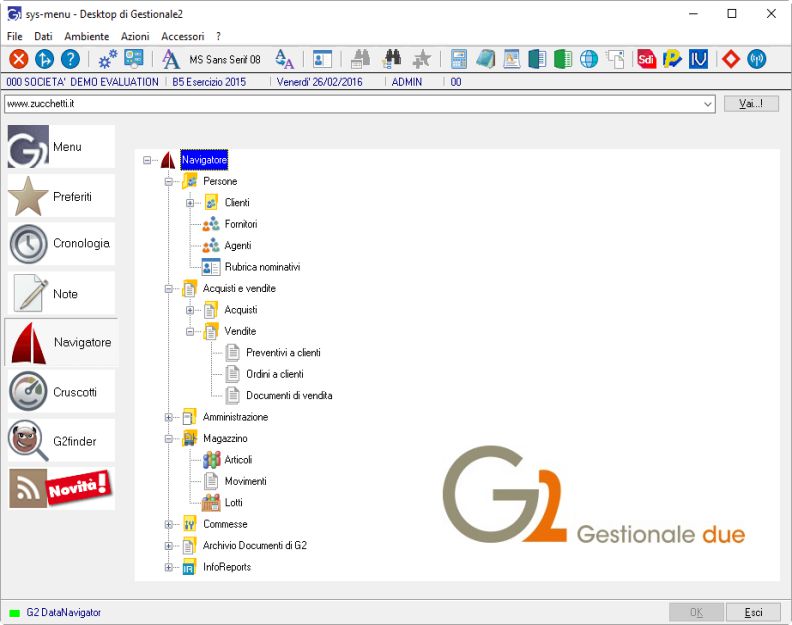
Task: Select Agenti in the tree
Action: [238, 246]
